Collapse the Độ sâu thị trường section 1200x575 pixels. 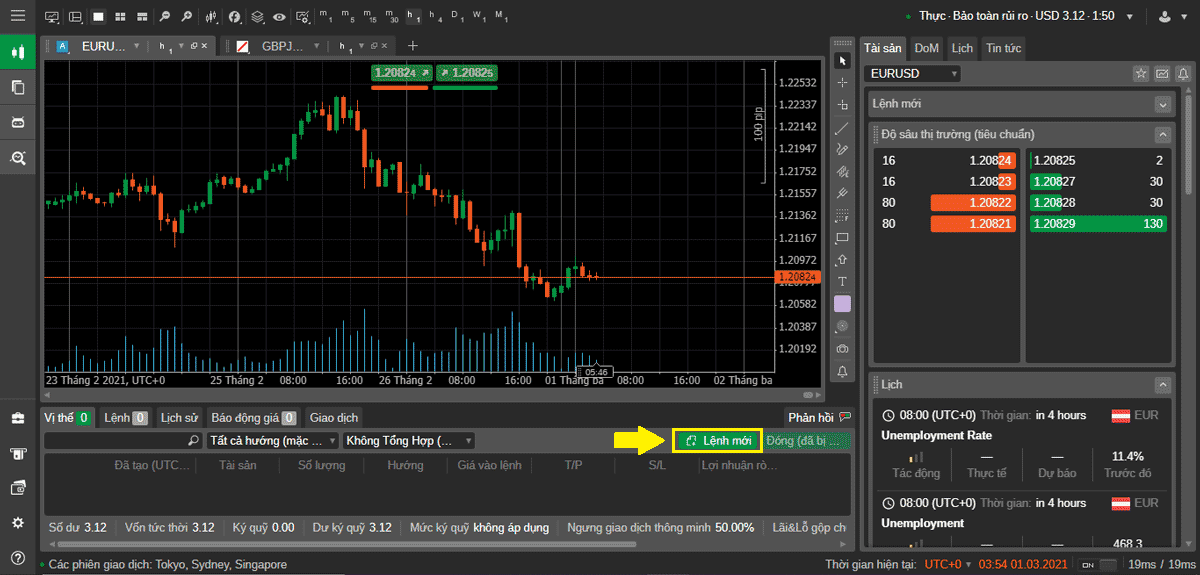[1162, 134]
